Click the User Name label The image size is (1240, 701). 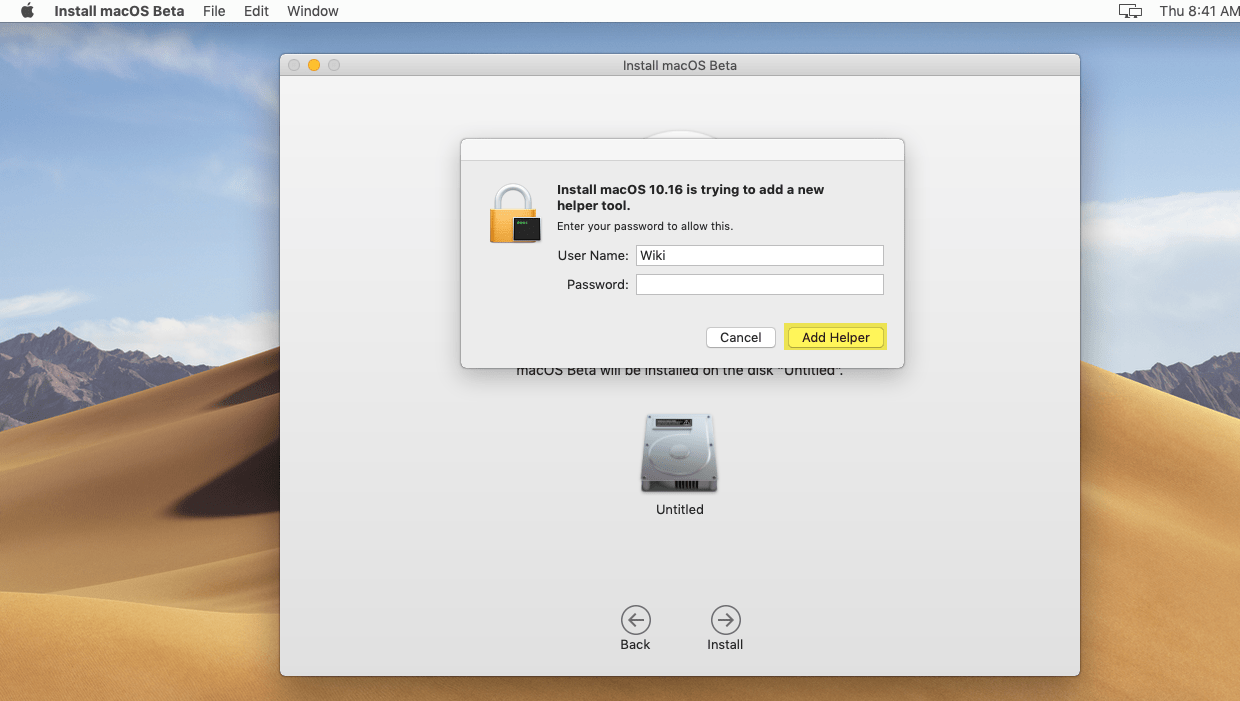point(593,256)
